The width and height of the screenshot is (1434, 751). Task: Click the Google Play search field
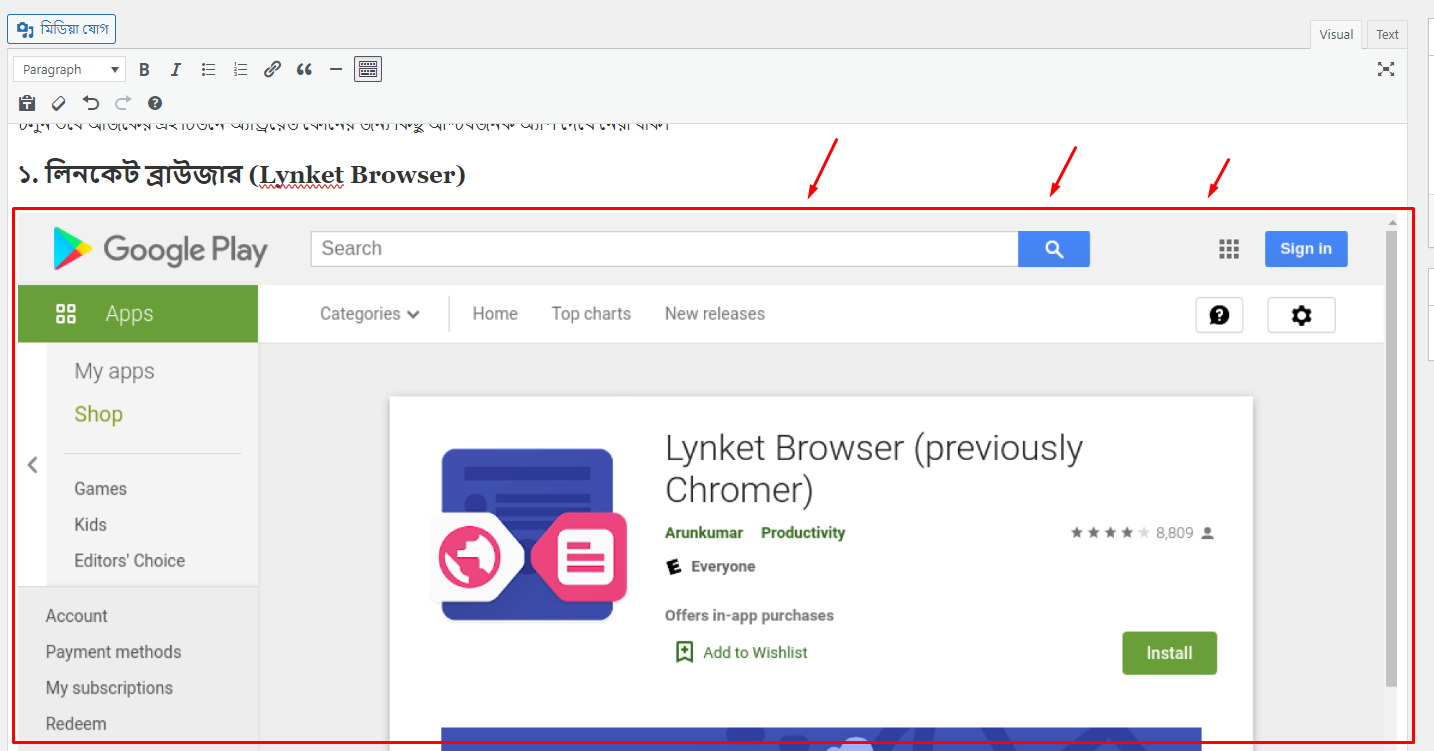point(664,249)
